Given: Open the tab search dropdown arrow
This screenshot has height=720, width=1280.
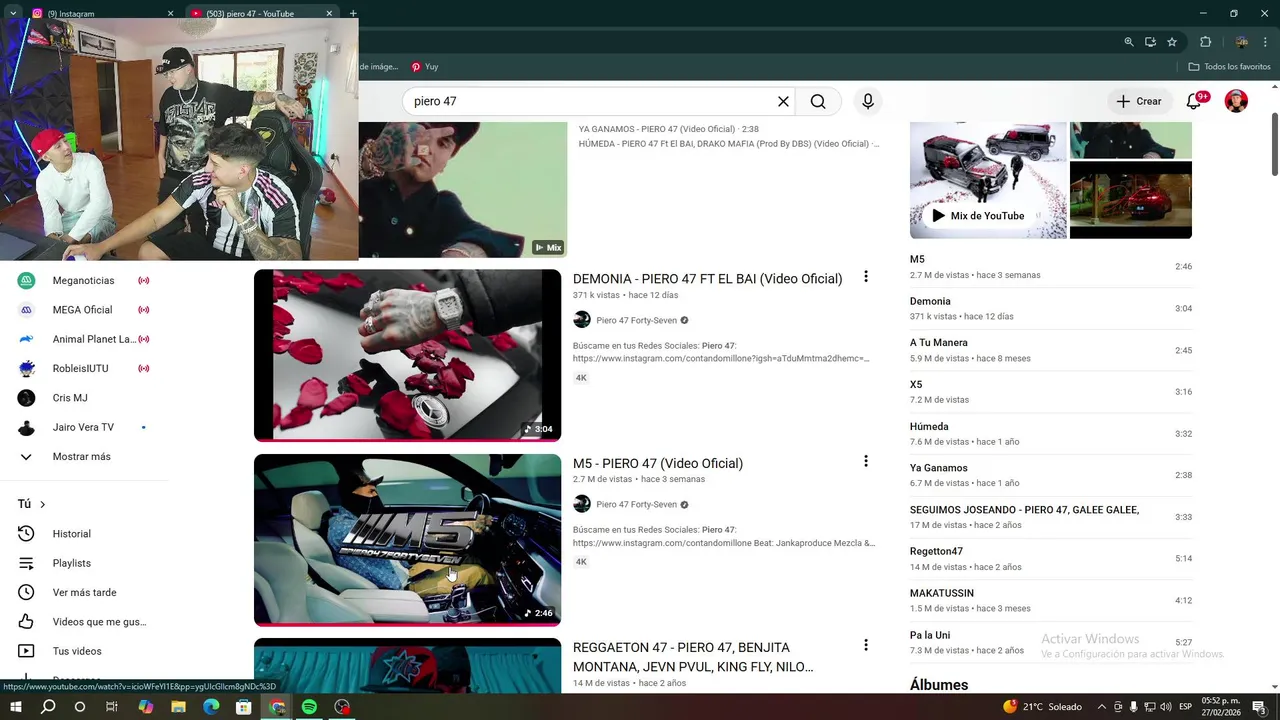Looking at the screenshot, I should [13, 14].
